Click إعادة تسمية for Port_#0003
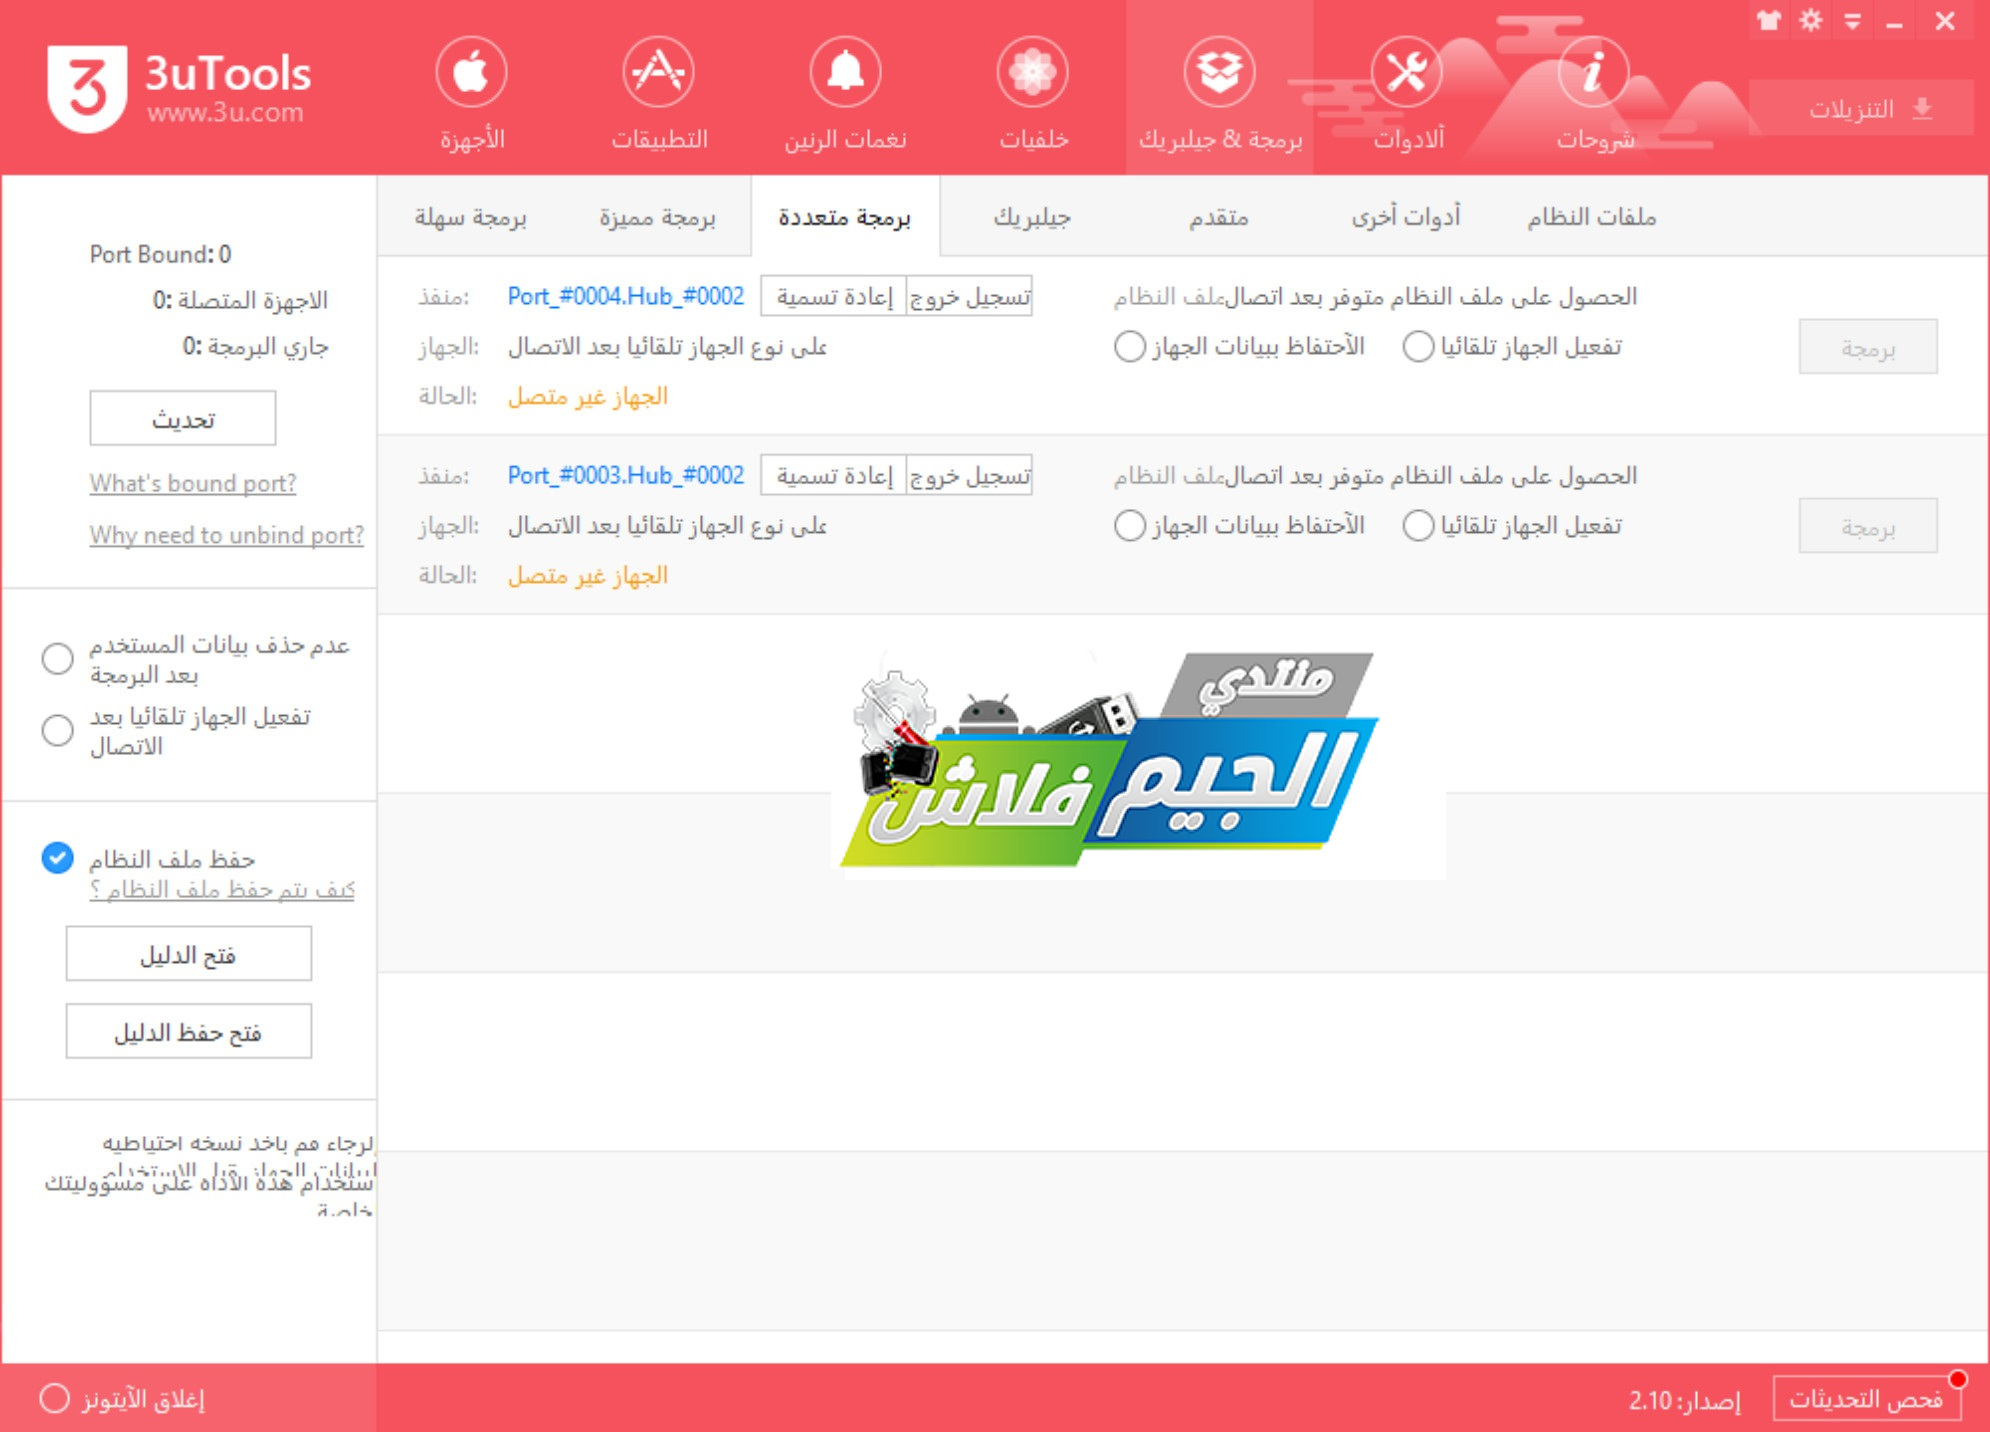This screenshot has height=1432, width=1990. pos(834,475)
